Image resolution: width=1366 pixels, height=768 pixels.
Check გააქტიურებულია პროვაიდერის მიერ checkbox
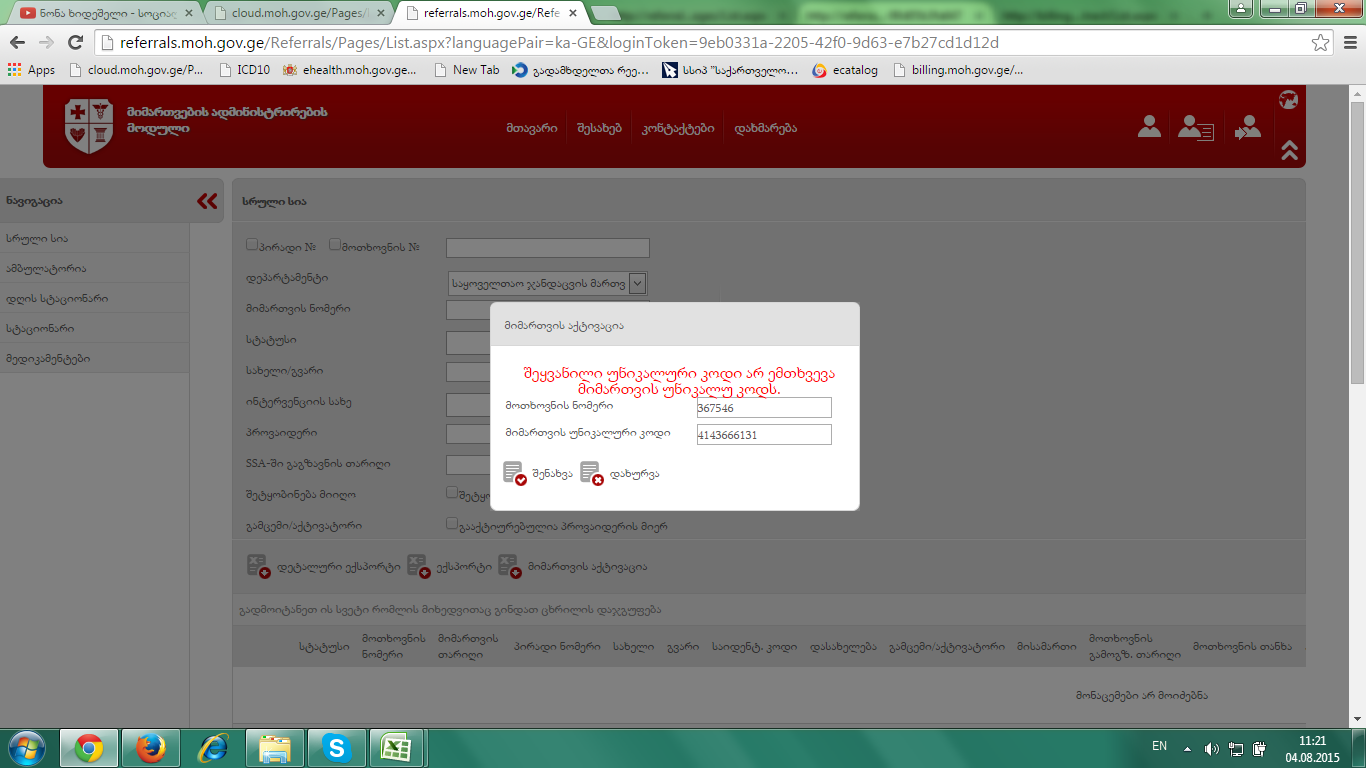(452, 523)
